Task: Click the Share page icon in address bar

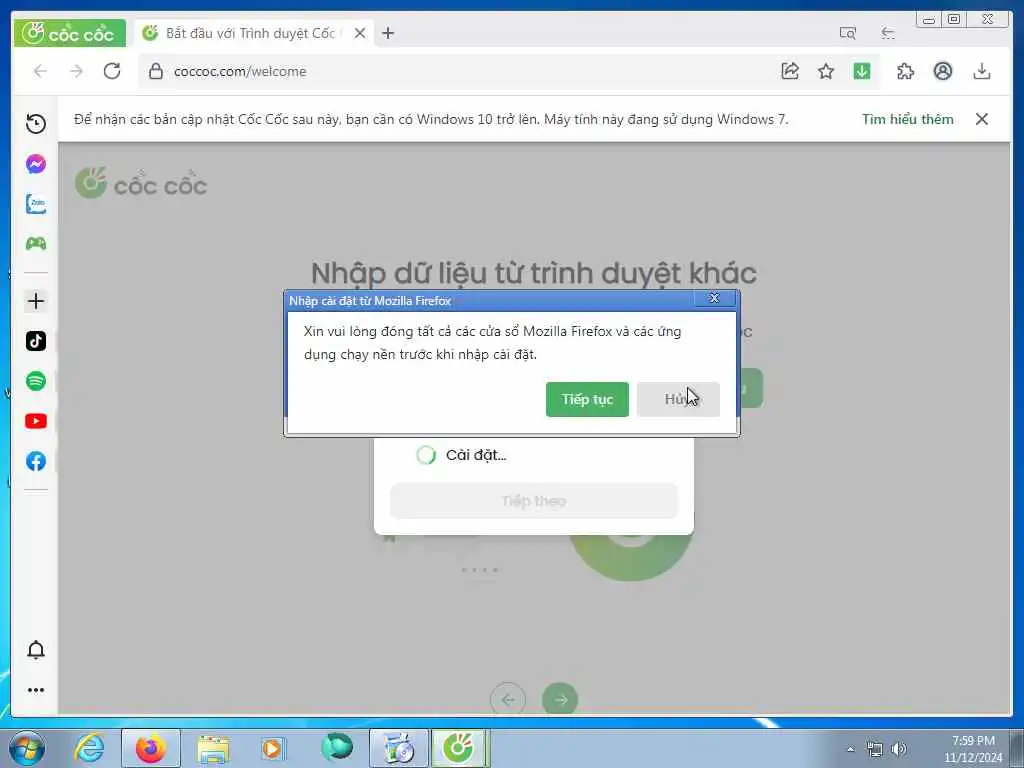Action: coord(790,71)
